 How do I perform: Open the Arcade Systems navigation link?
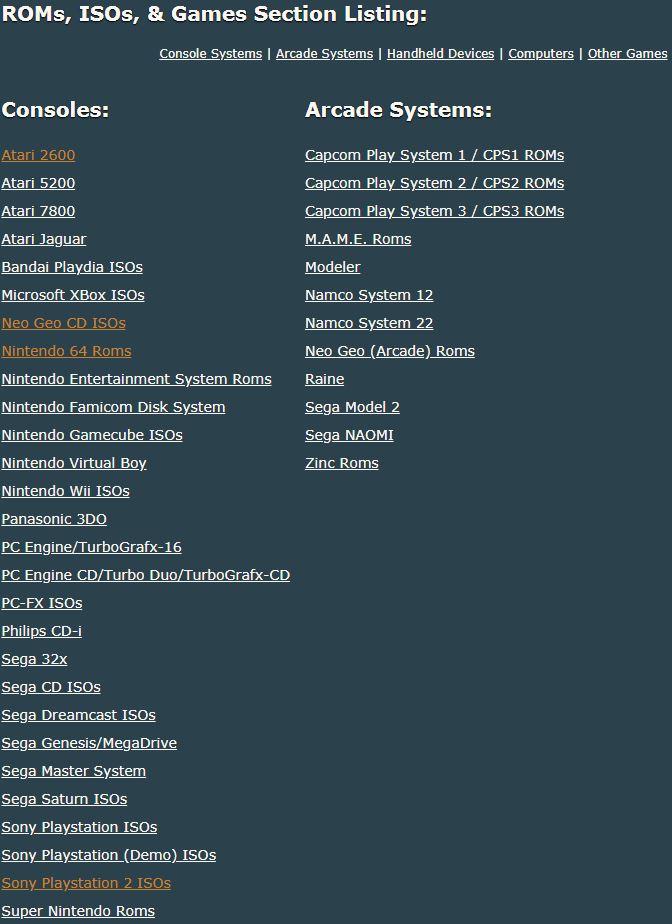coord(324,54)
